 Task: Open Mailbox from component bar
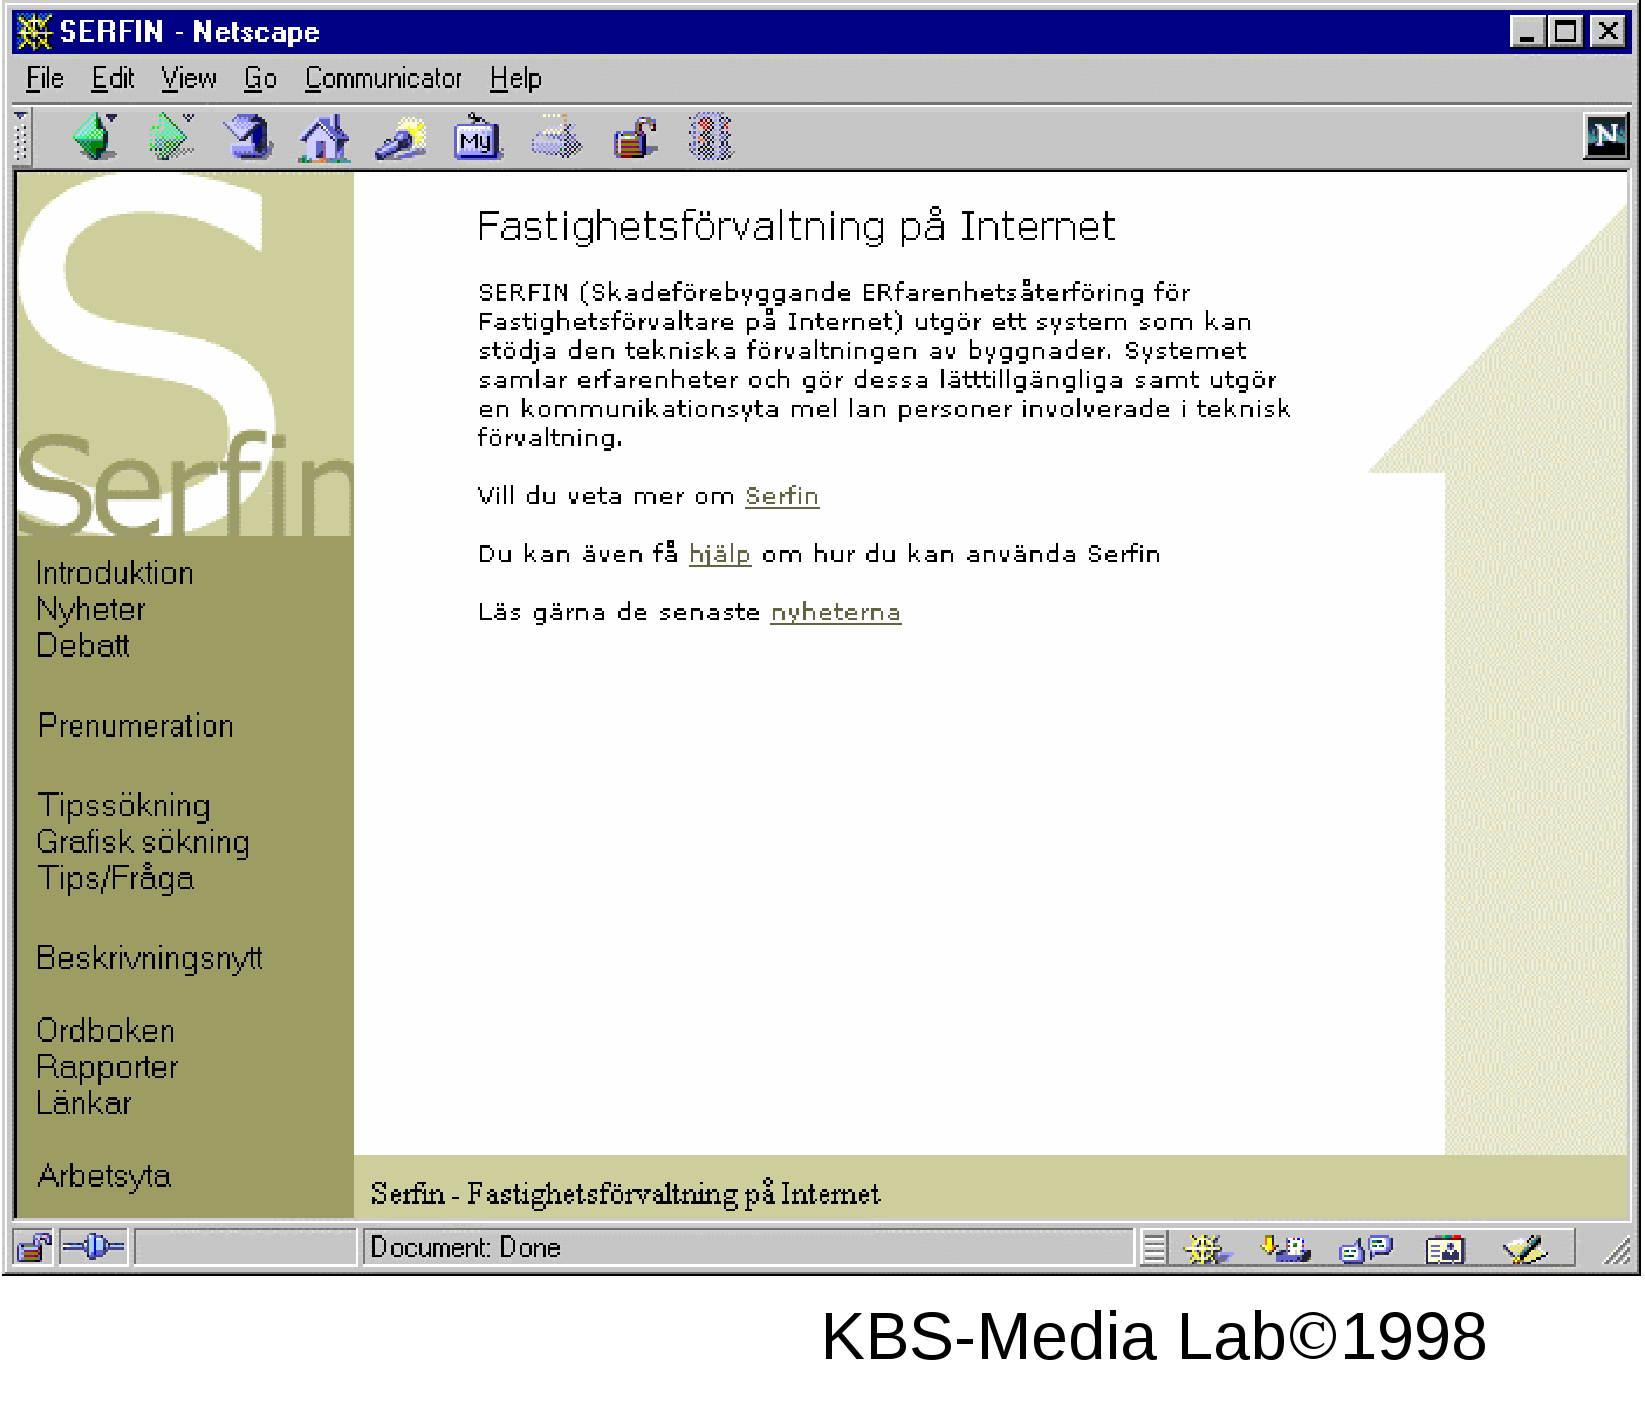coord(1285,1248)
